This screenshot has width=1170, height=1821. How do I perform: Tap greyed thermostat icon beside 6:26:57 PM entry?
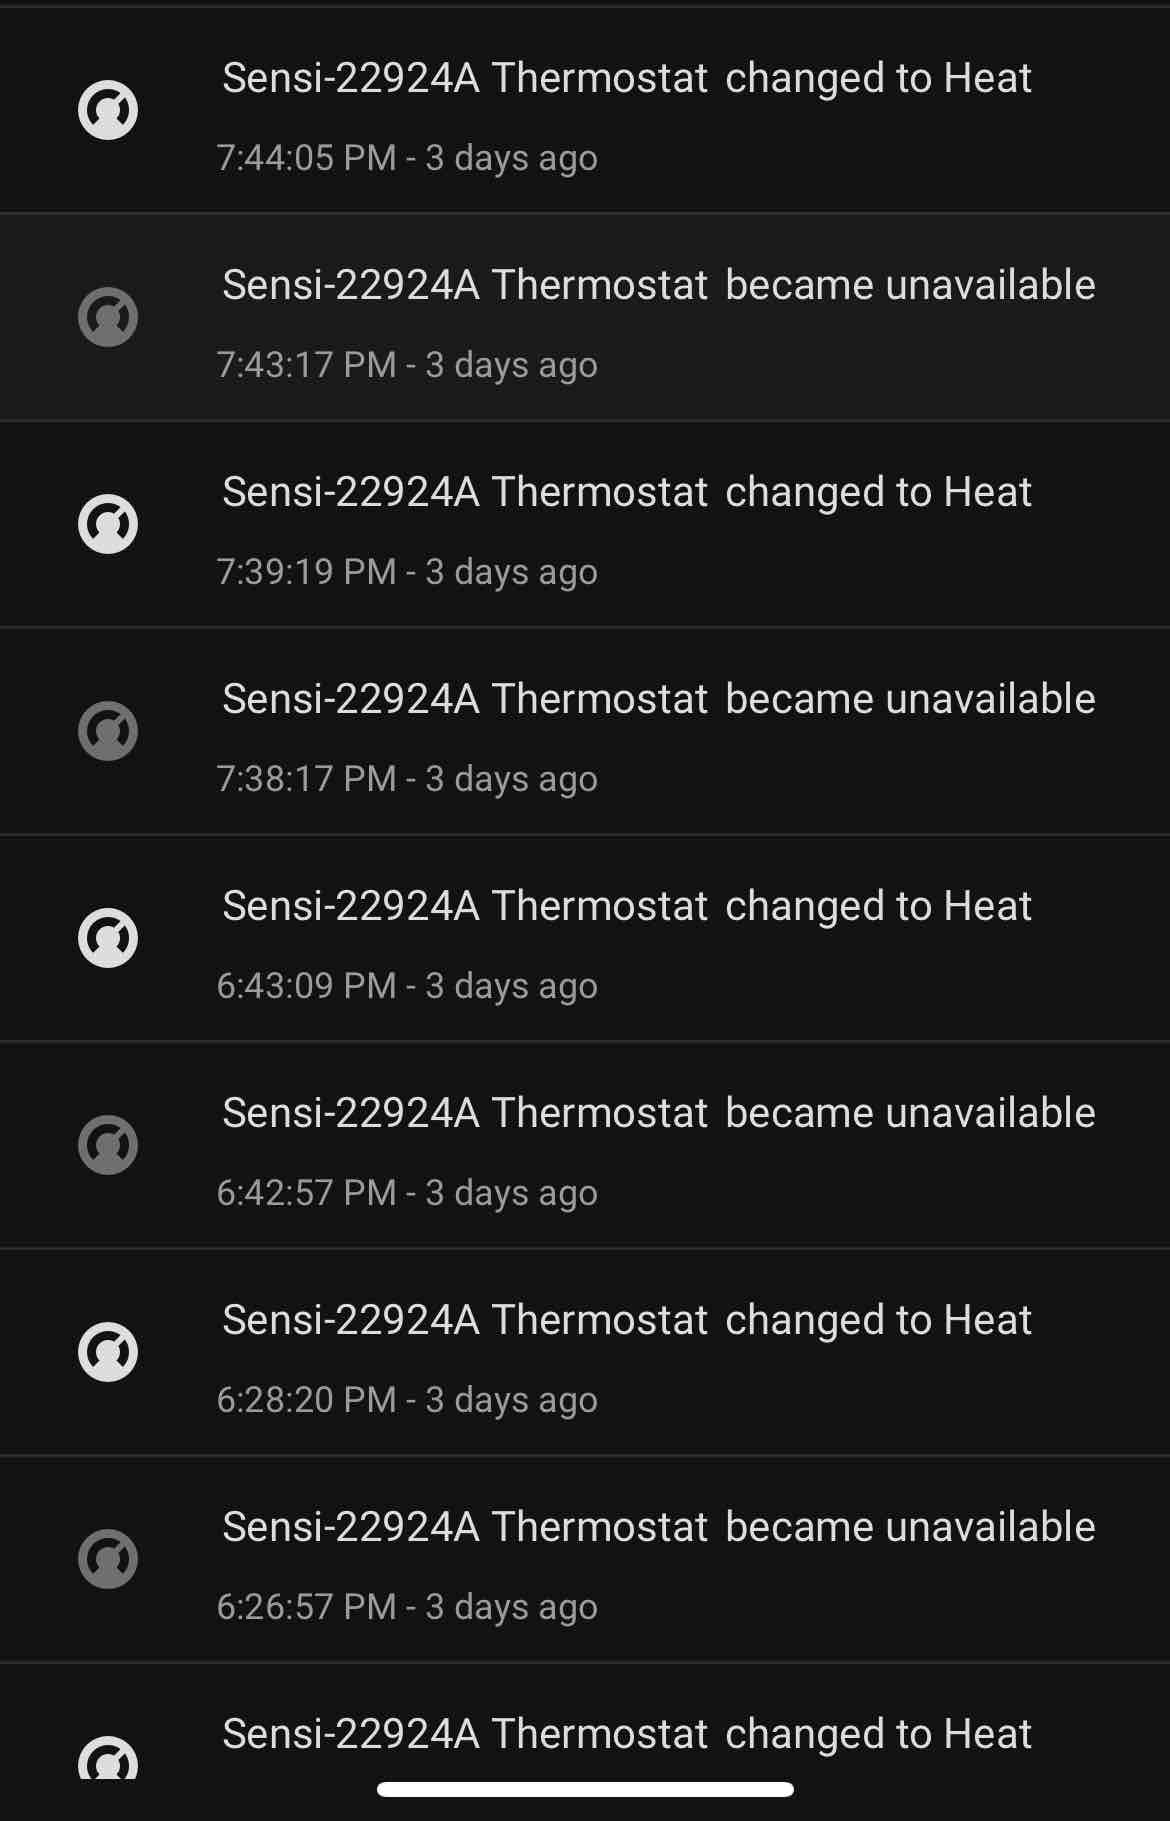[x=108, y=1559]
